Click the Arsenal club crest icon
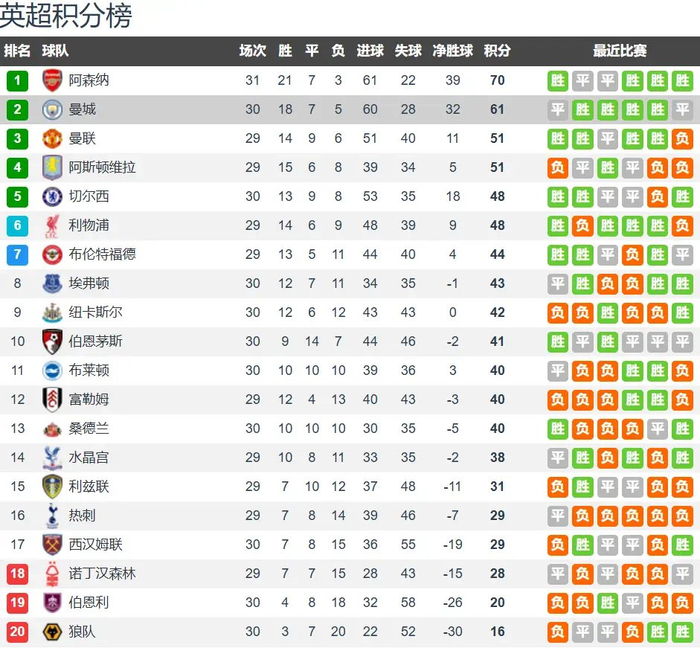This screenshot has width=700, height=648. [52, 81]
